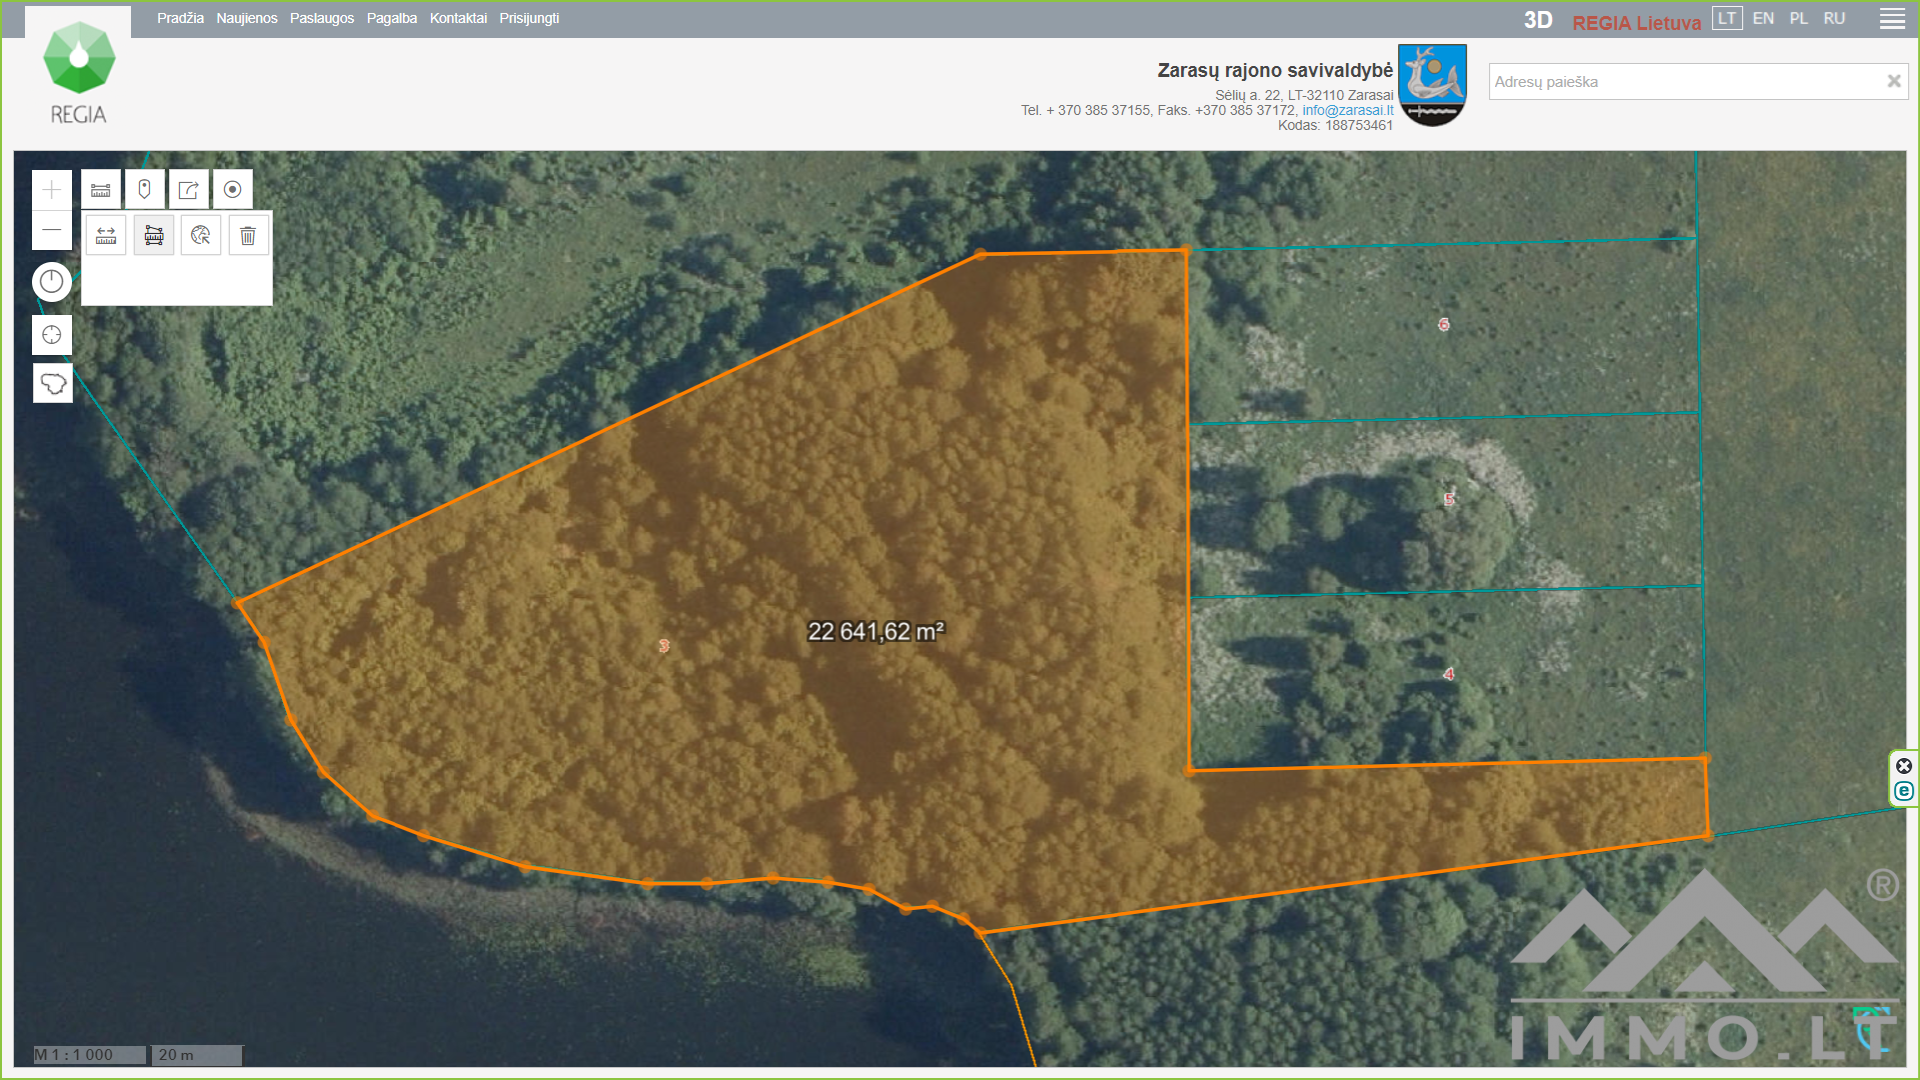
Task: Click the 20 m scale bar
Action: (x=197, y=1055)
